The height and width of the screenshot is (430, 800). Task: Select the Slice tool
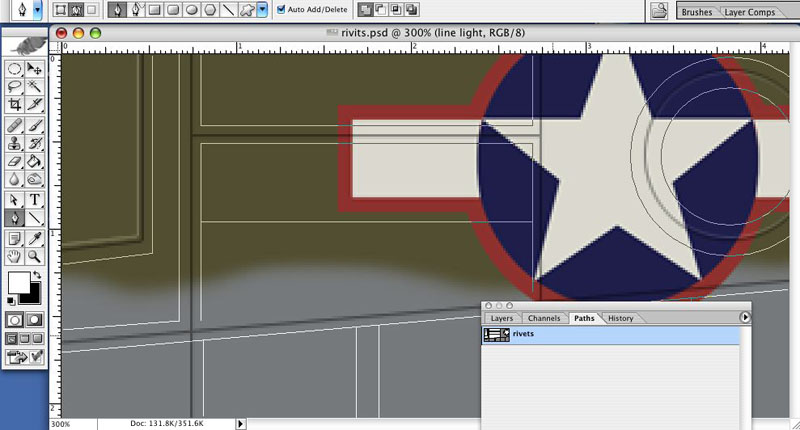[x=34, y=105]
